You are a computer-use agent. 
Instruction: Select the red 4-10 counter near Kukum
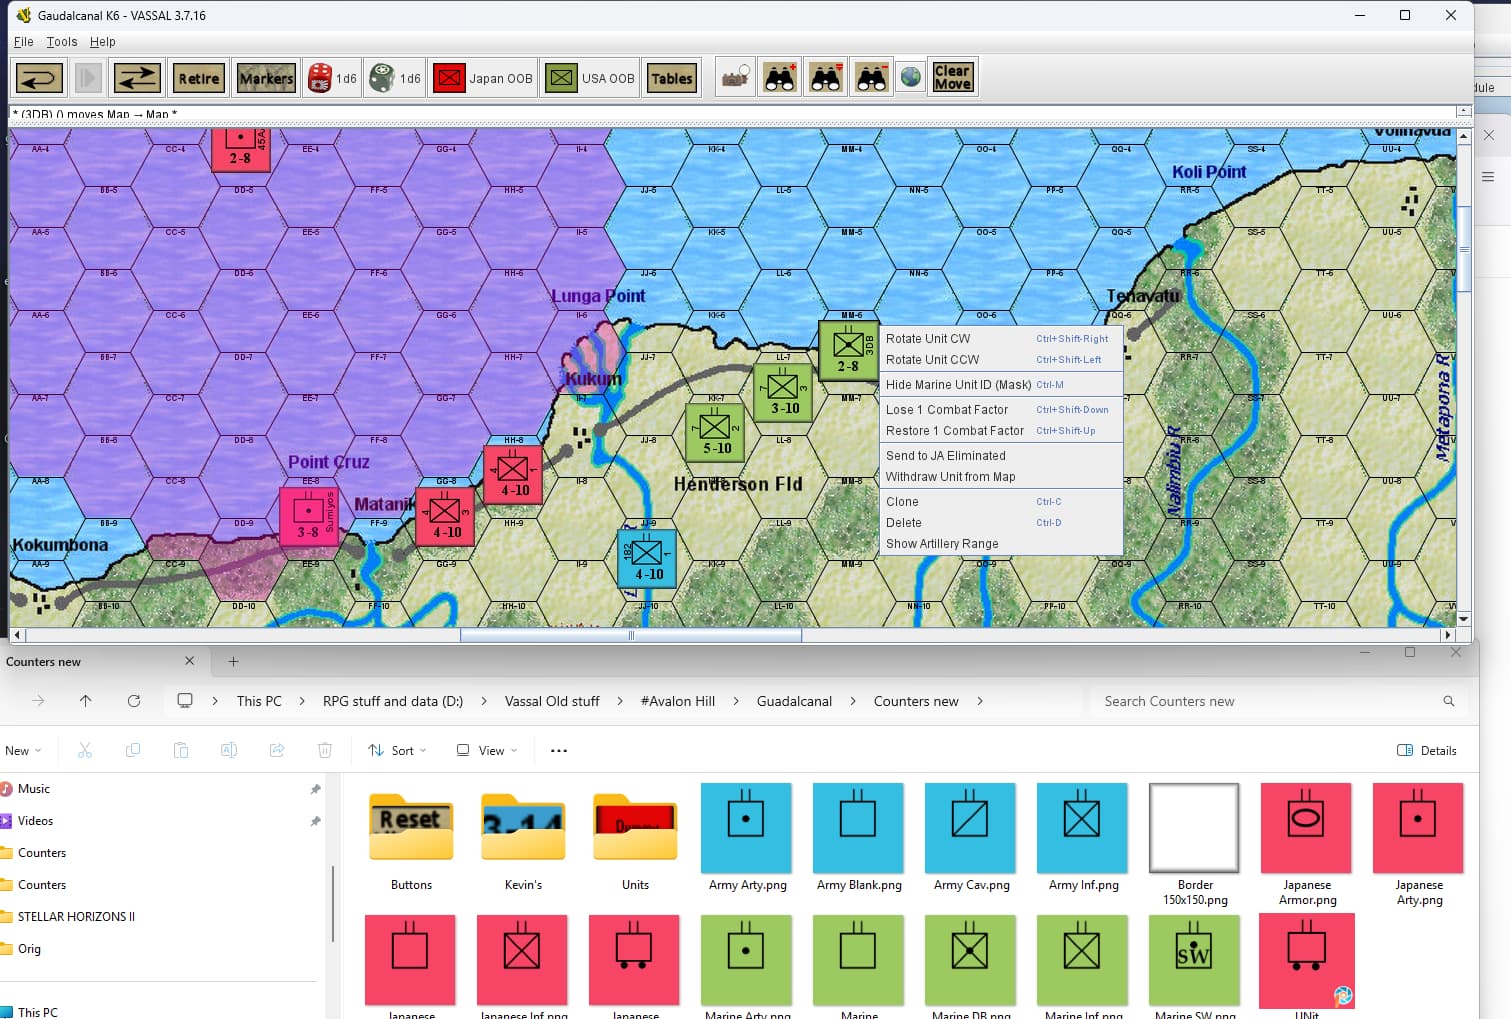pyautogui.click(x=513, y=474)
